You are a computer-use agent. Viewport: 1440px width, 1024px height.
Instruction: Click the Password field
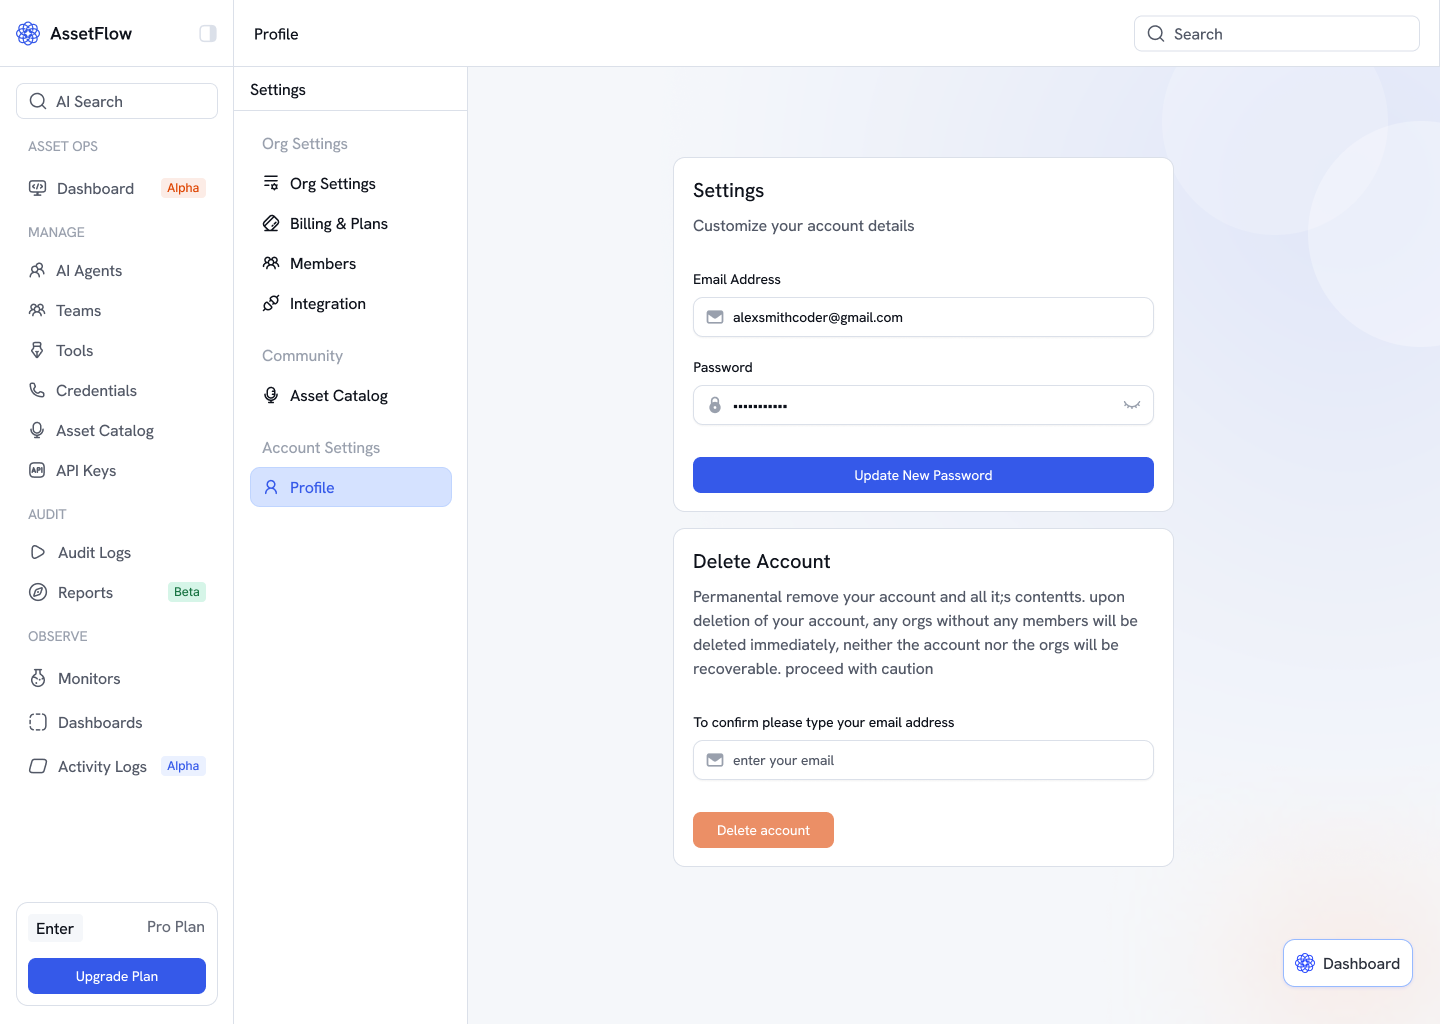pos(923,405)
